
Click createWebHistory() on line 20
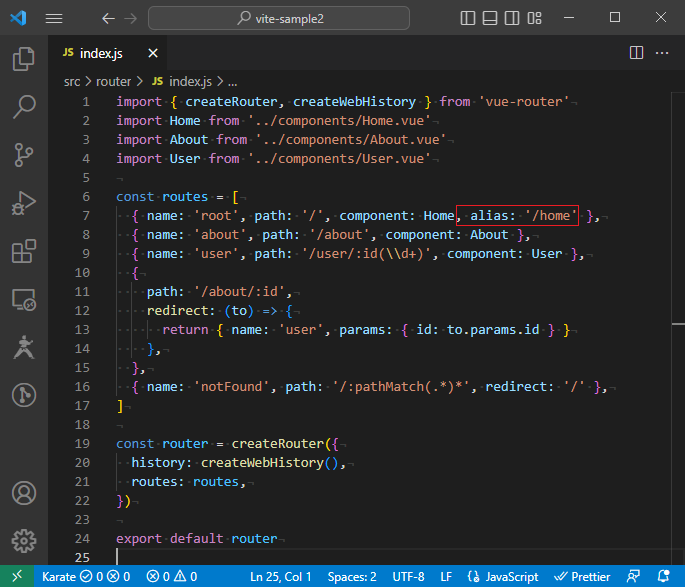point(270,463)
